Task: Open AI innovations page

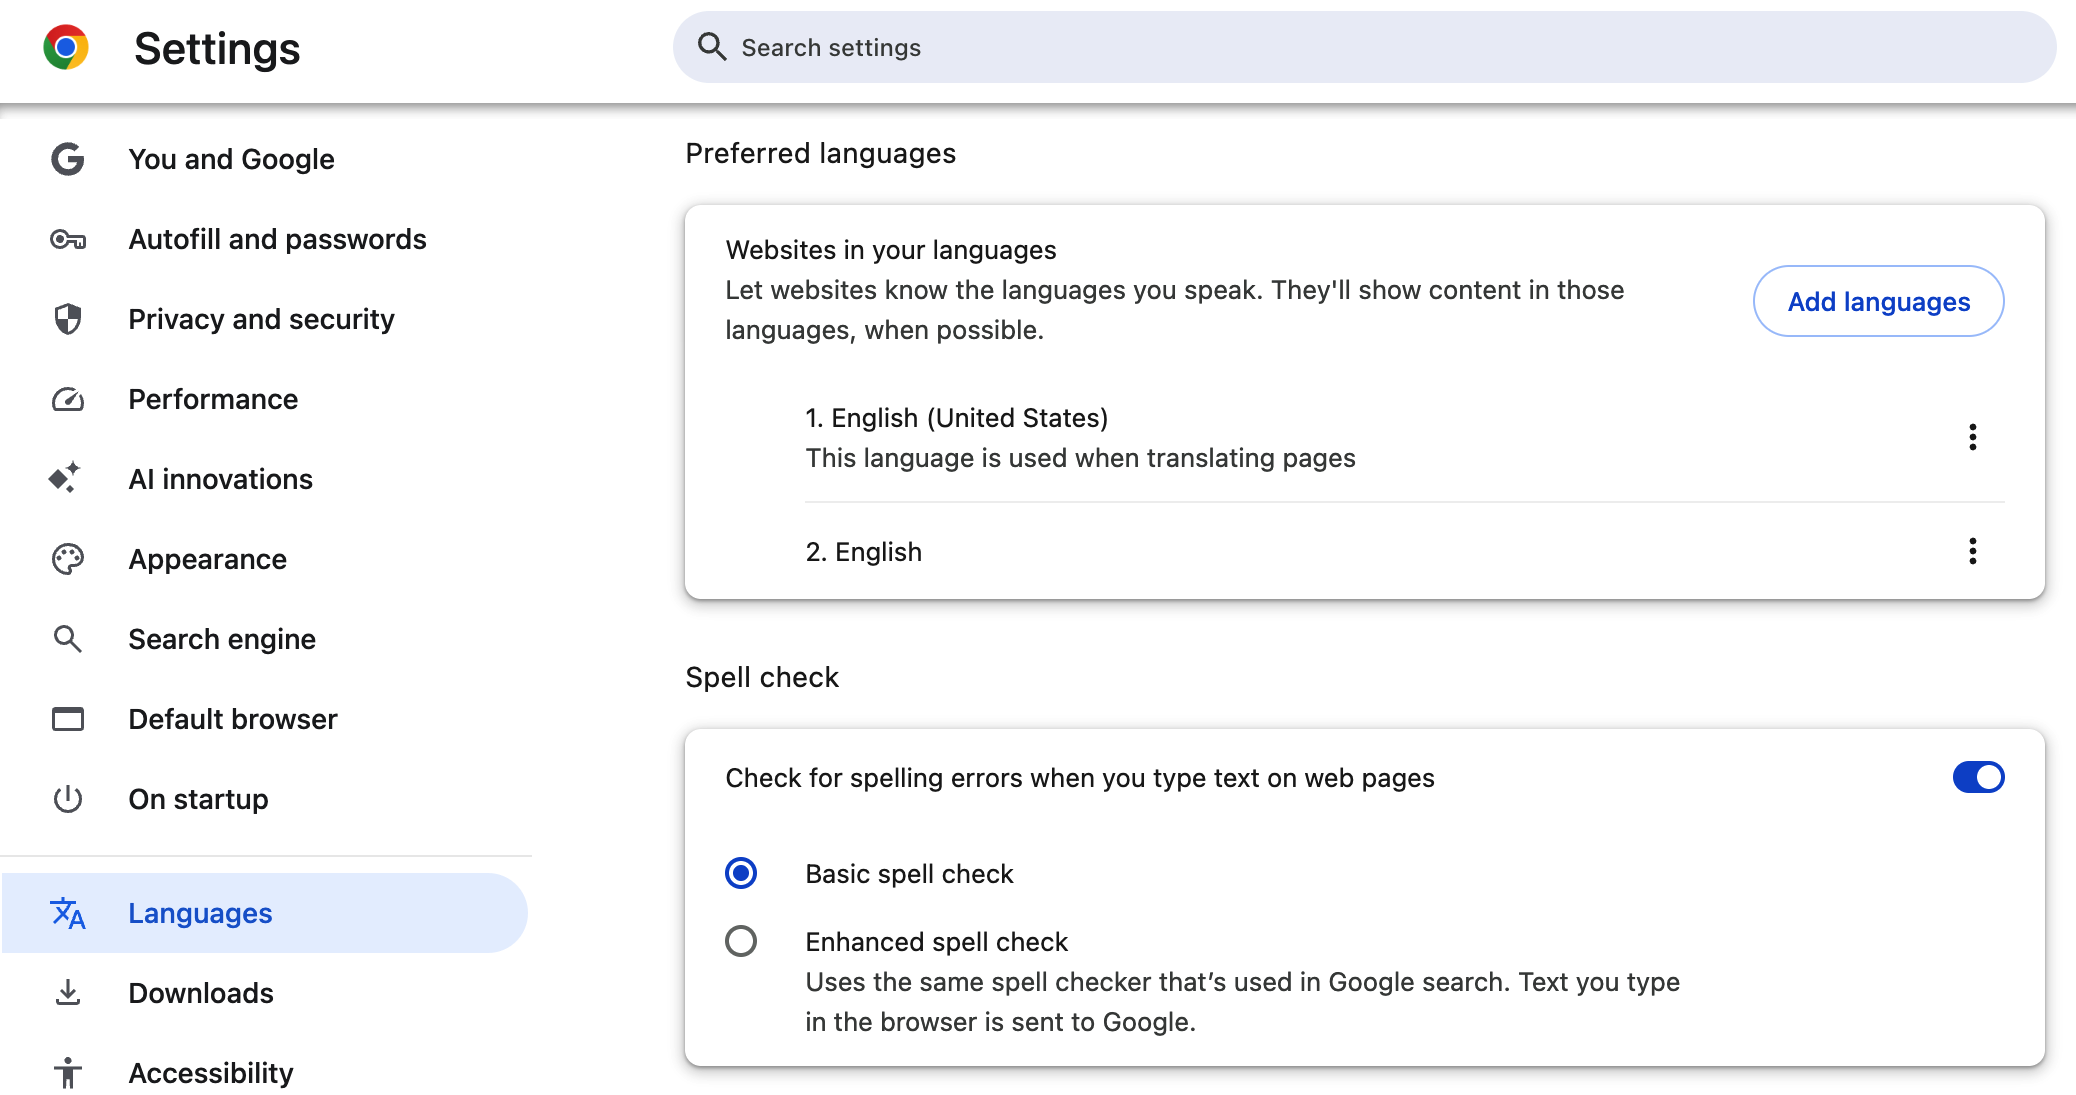Action: [265, 479]
